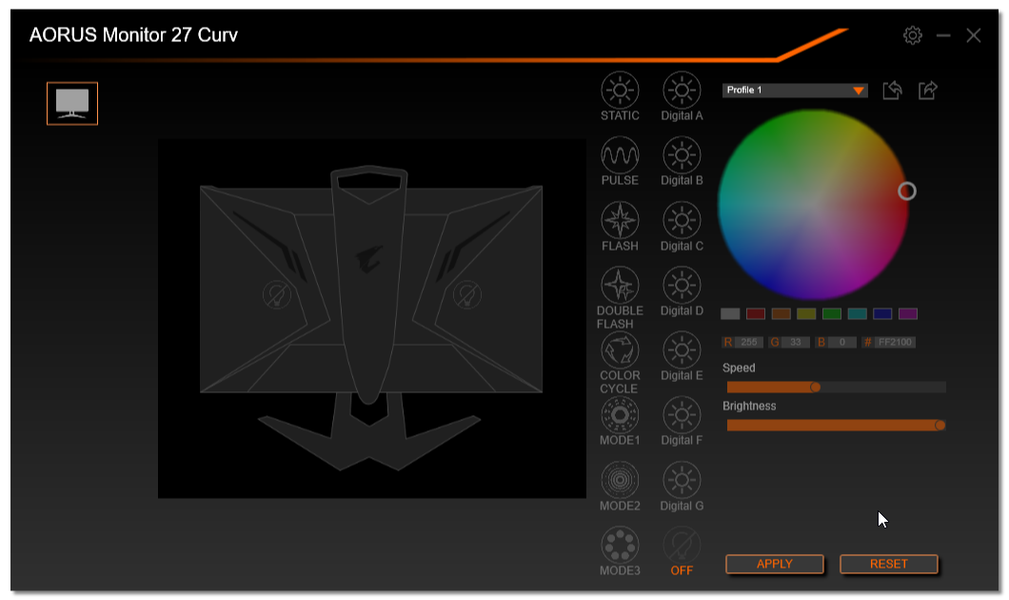This screenshot has height=600, width=1009.
Task: Click the G value field
Action: [x=795, y=342]
